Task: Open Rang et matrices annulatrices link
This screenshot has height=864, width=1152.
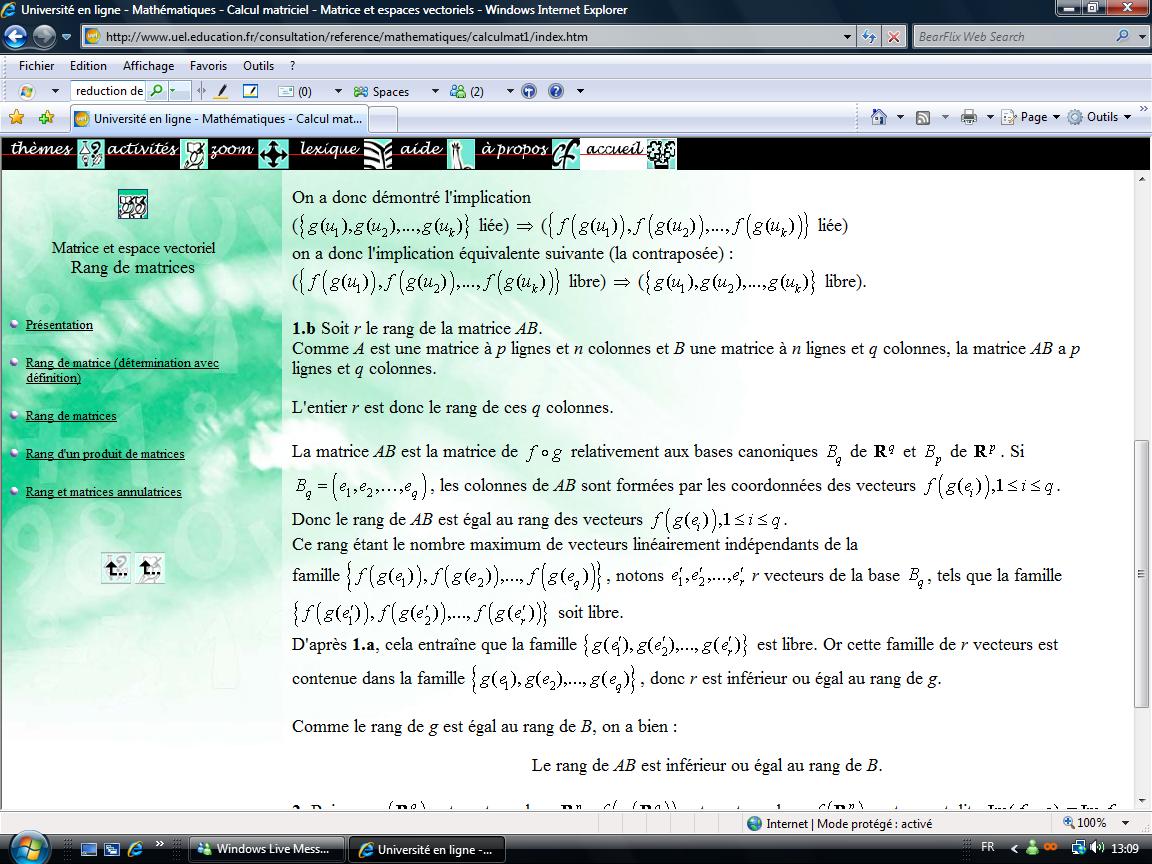Action: click(103, 492)
